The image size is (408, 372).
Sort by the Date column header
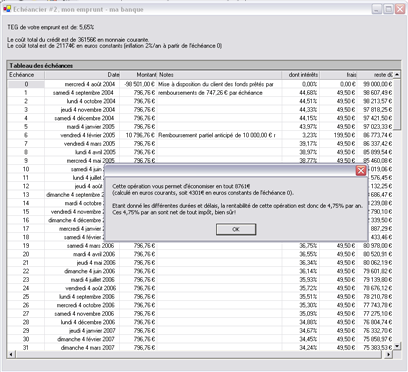tap(82, 75)
